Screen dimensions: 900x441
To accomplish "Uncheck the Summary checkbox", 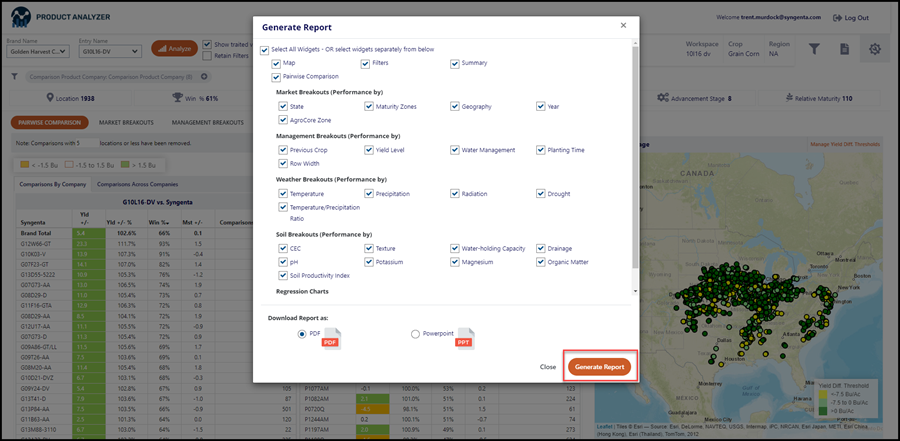I will [455, 64].
